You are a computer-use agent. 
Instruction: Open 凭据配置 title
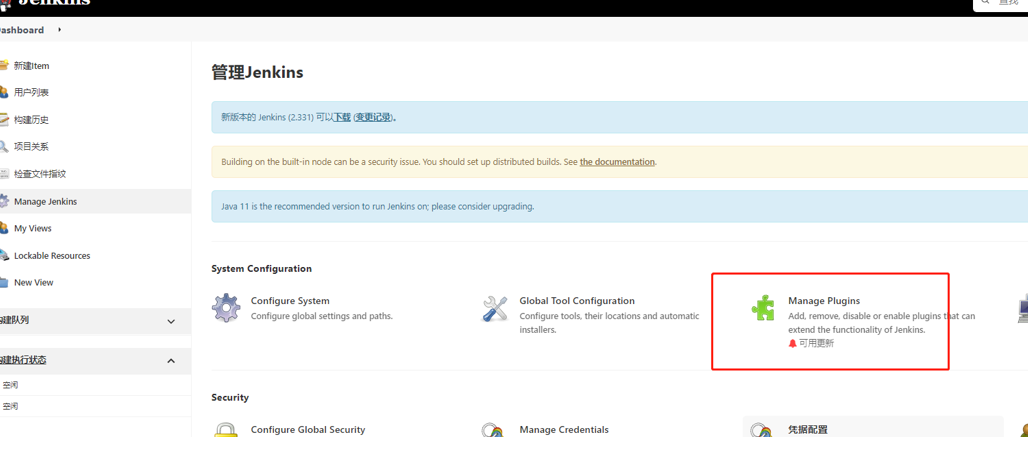[x=808, y=430]
